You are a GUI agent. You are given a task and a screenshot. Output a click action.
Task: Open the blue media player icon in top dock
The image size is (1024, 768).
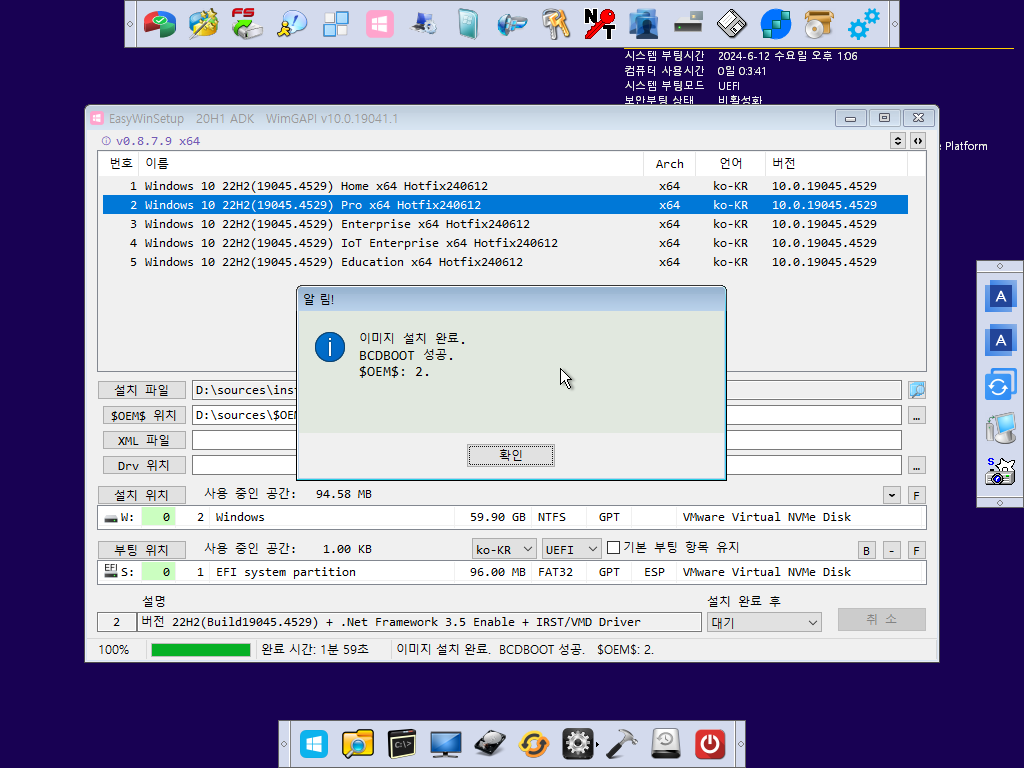tap(512, 24)
